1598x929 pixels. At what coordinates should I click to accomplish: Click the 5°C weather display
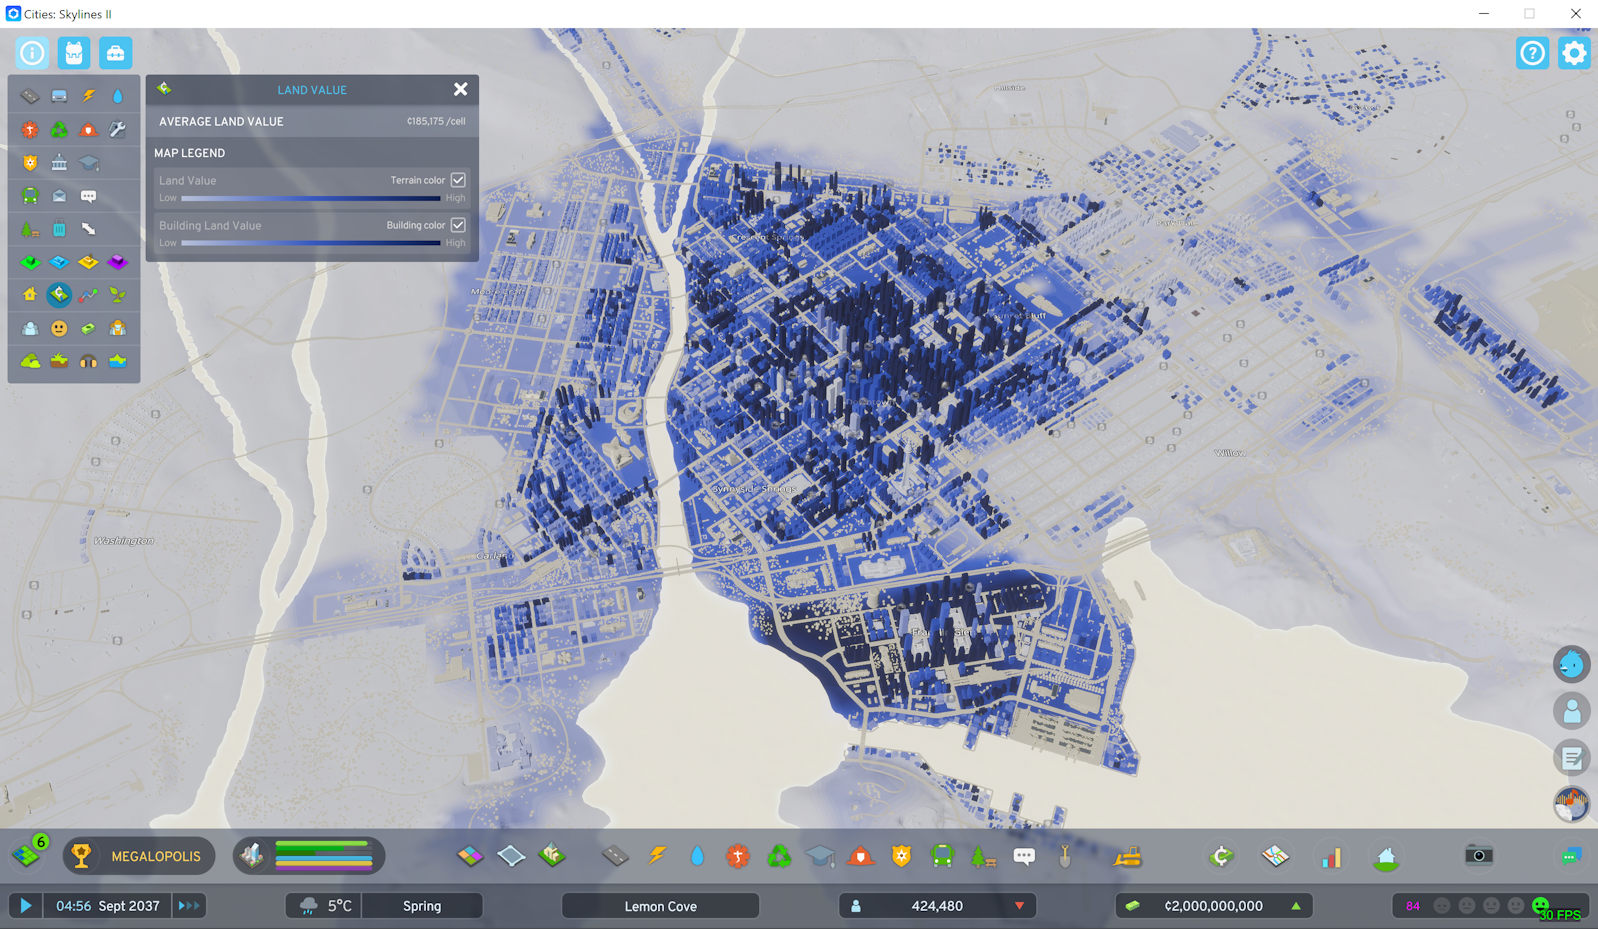click(324, 906)
